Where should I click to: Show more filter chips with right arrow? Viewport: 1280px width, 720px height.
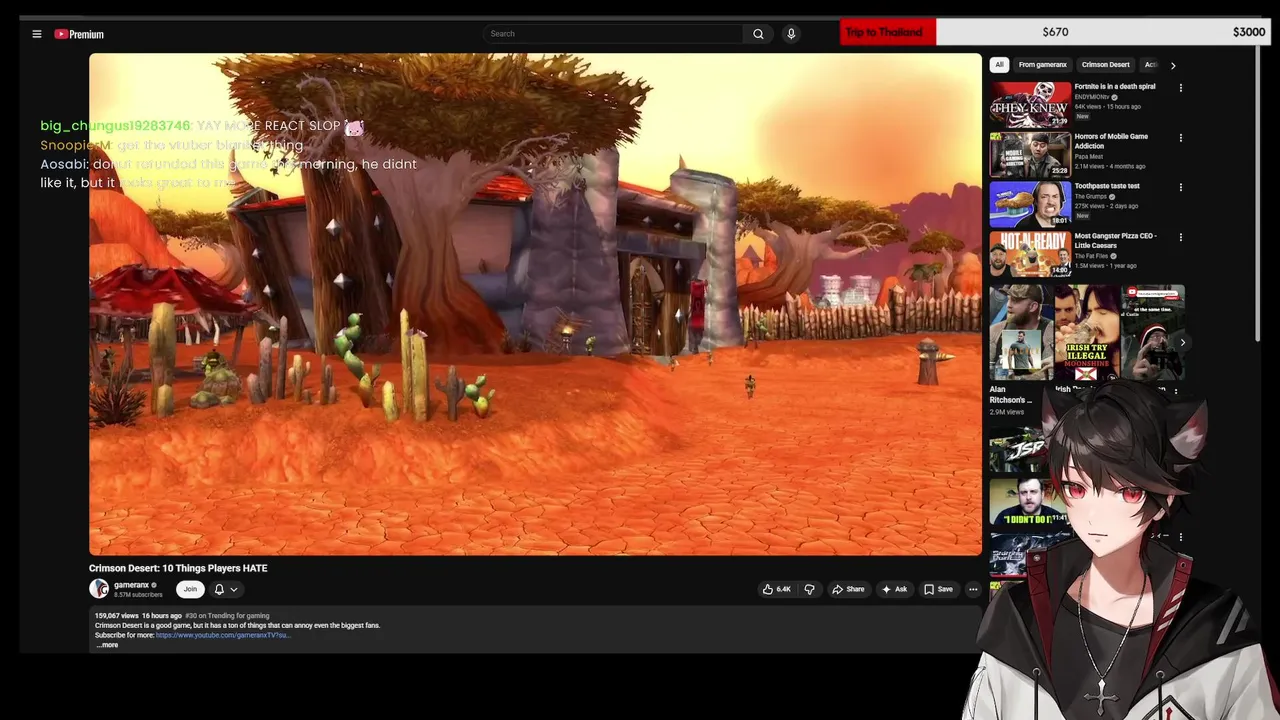tap(1173, 65)
